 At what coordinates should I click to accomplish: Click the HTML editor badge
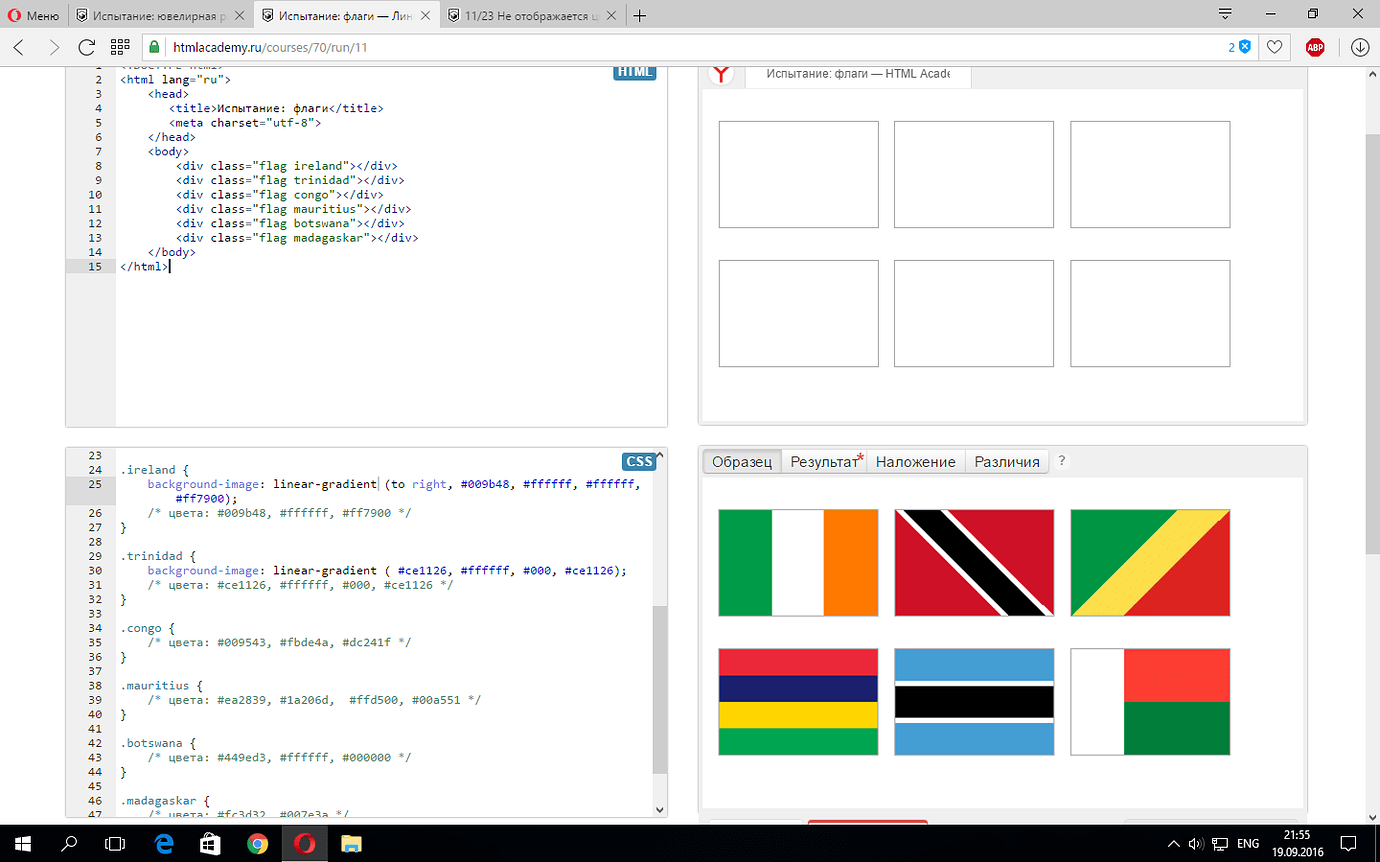click(x=634, y=72)
